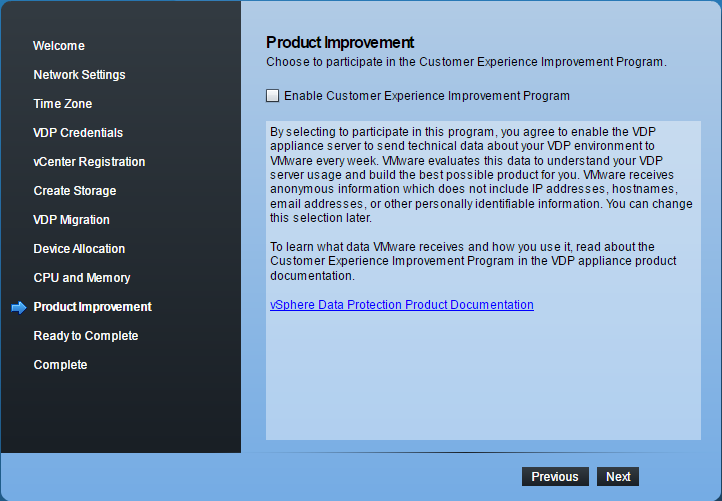Click the 'Choose to participate' subtitle text
Image resolution: width=722 pixels, height=501 pixels.
466,62
